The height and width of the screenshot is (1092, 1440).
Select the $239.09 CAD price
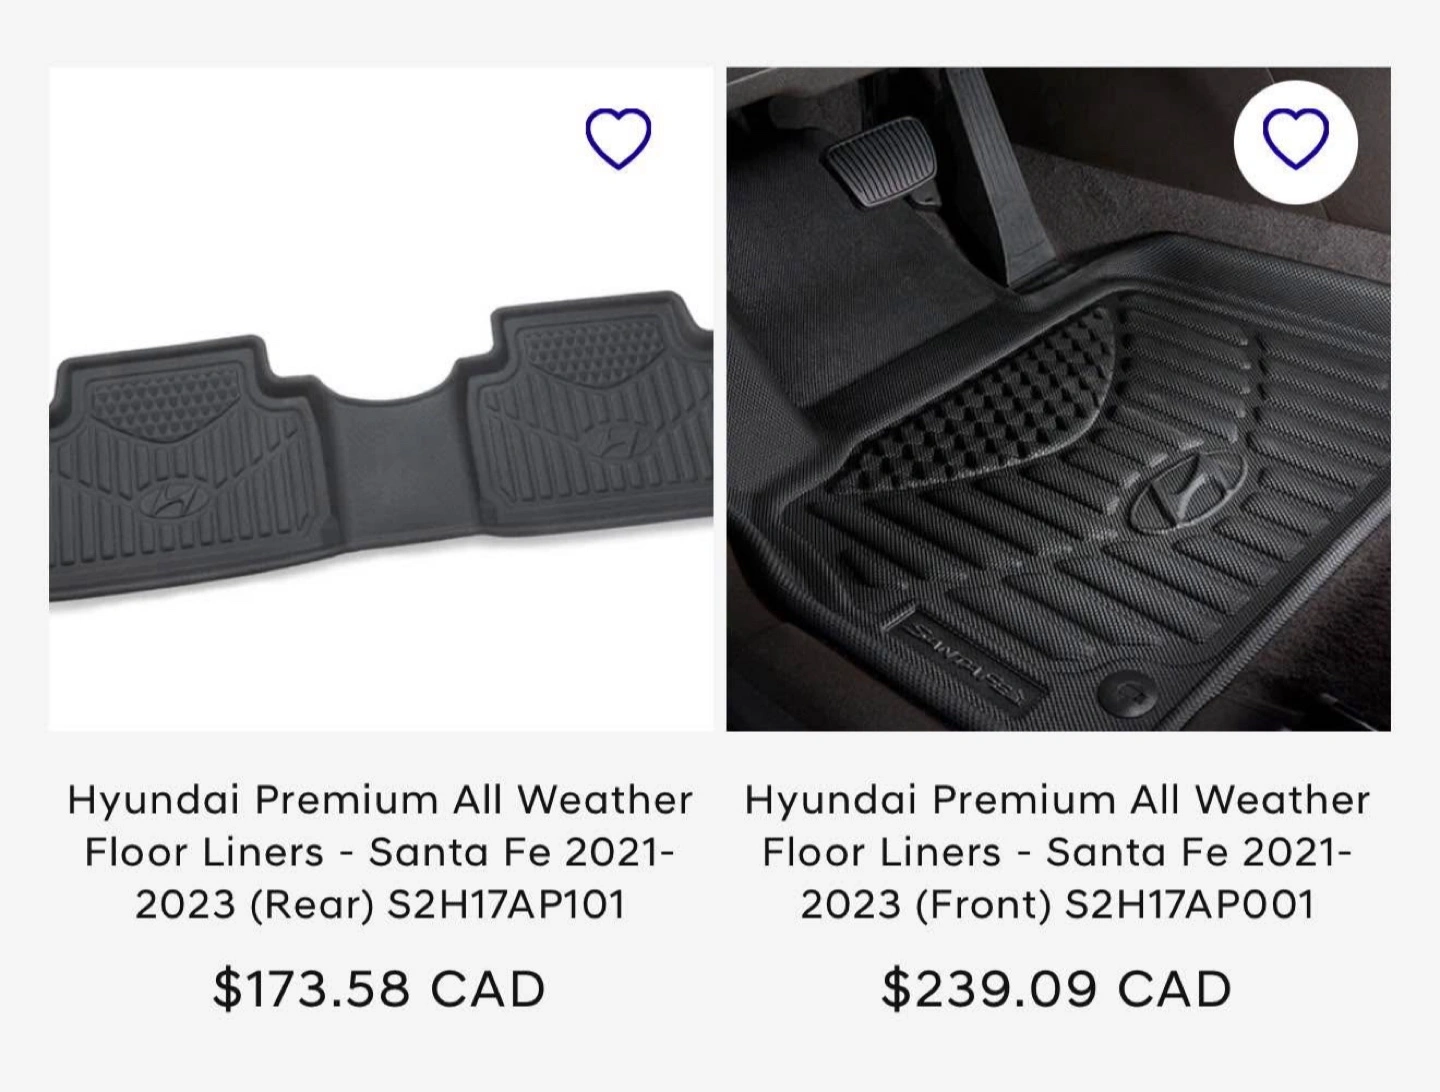1057,989
